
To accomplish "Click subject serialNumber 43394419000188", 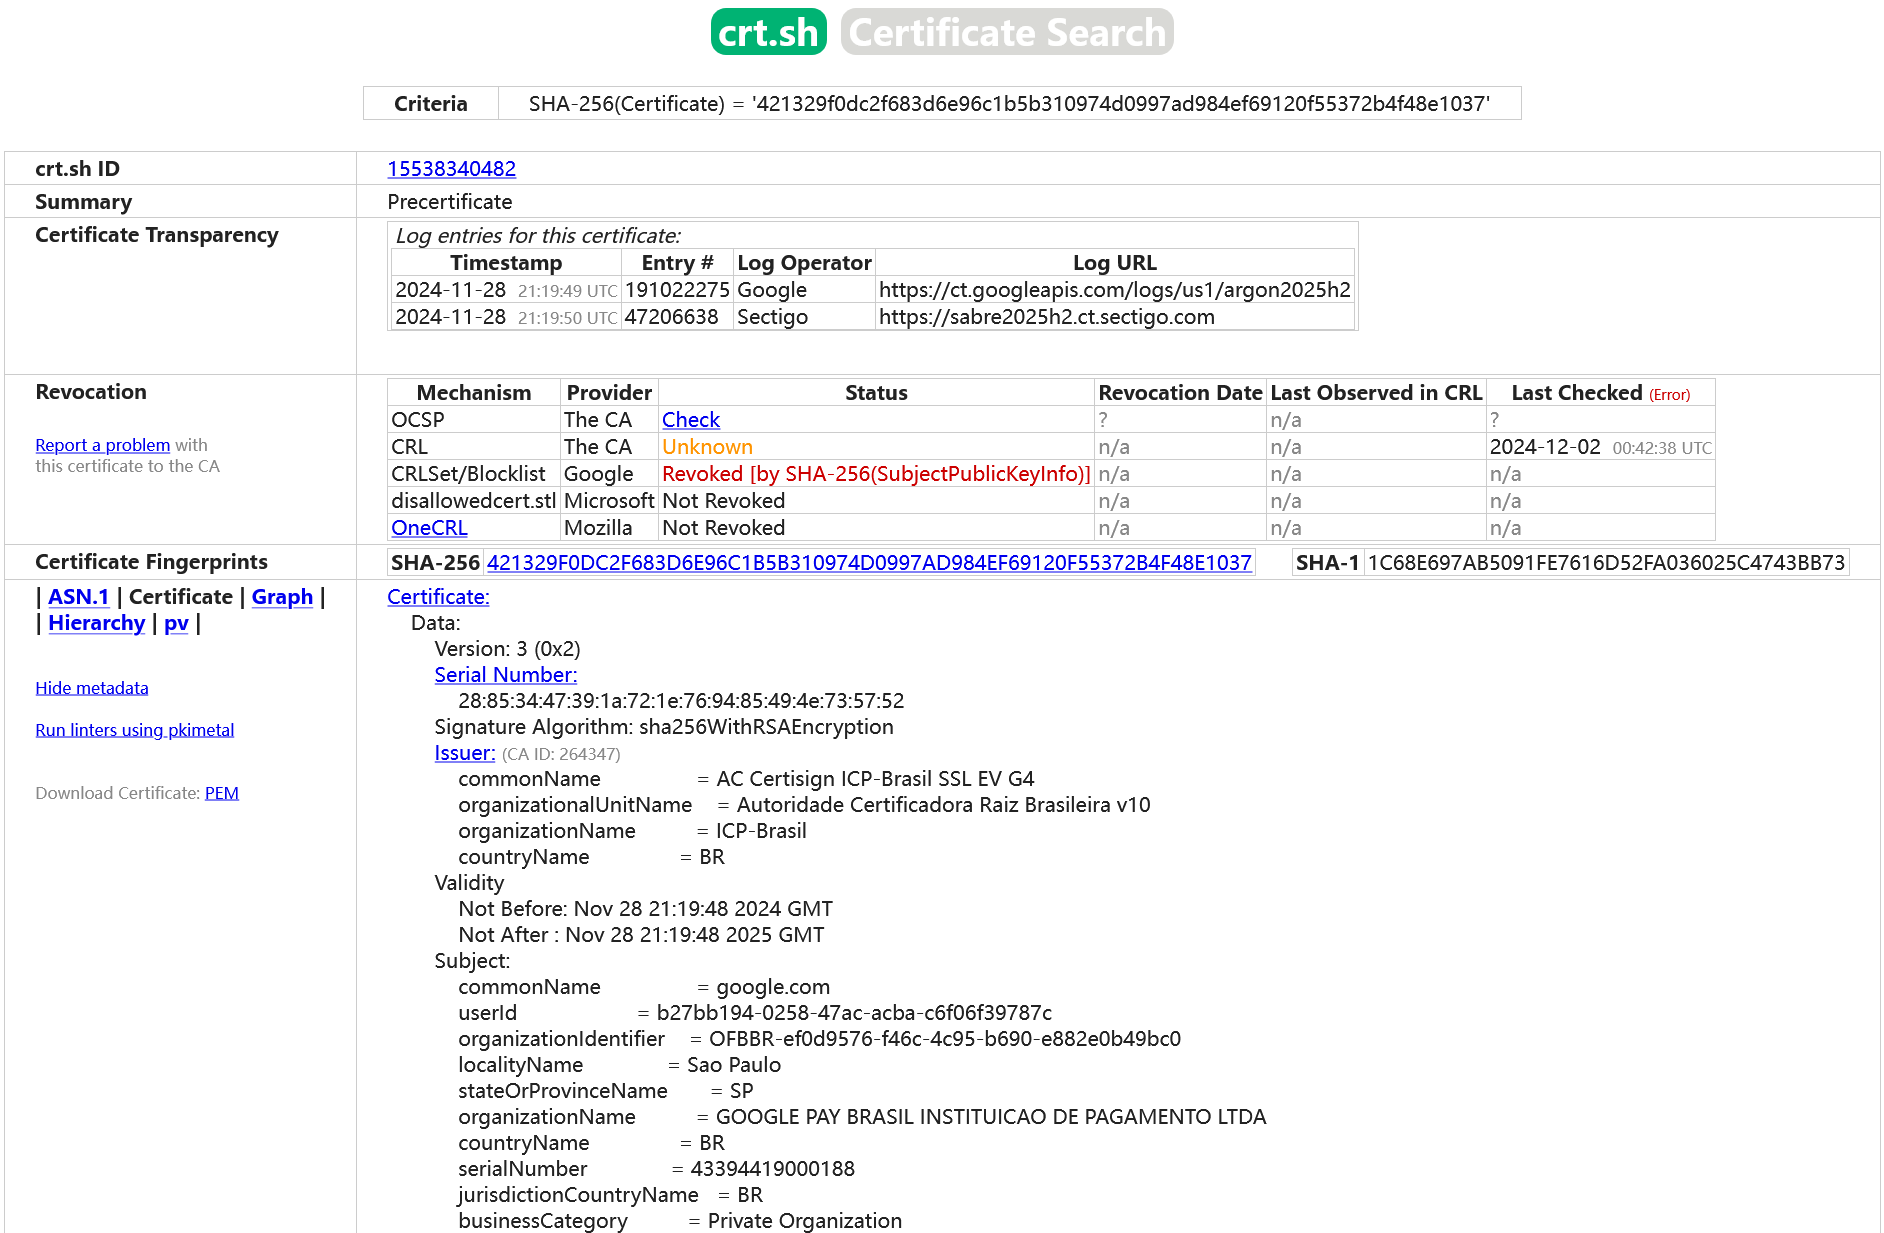I will pos(772,1169).
